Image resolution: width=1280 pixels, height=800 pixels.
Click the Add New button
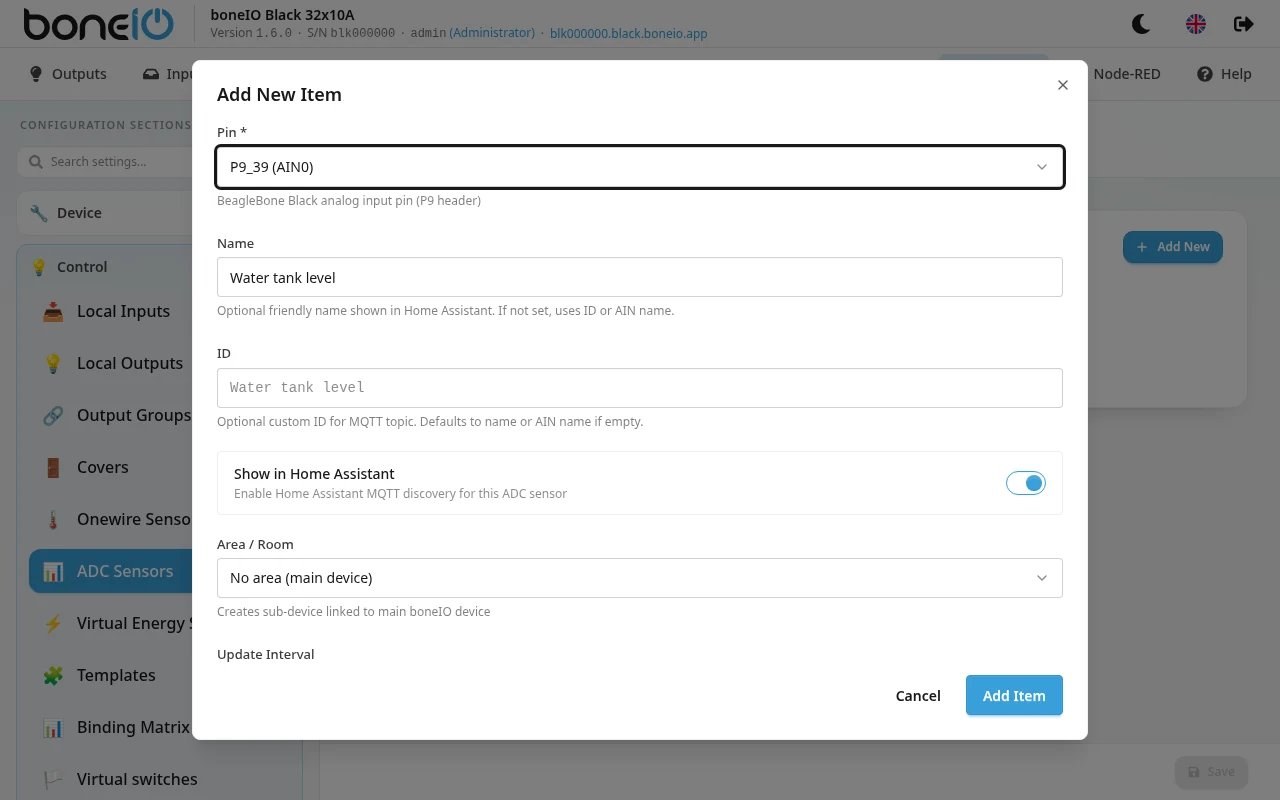tap(1173, 247)
